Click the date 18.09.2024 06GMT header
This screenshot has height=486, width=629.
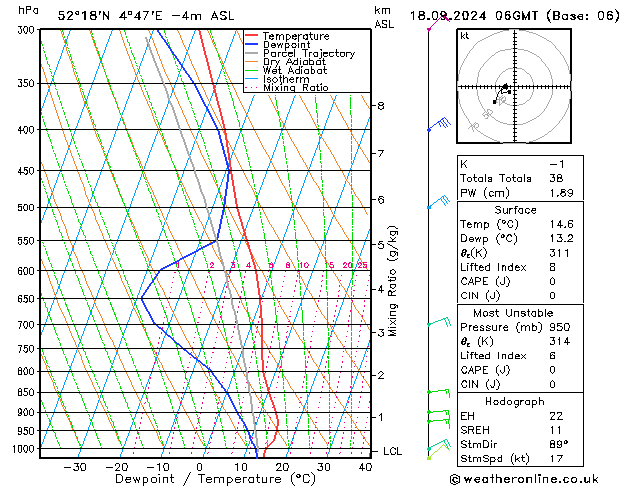coord(474,16)
